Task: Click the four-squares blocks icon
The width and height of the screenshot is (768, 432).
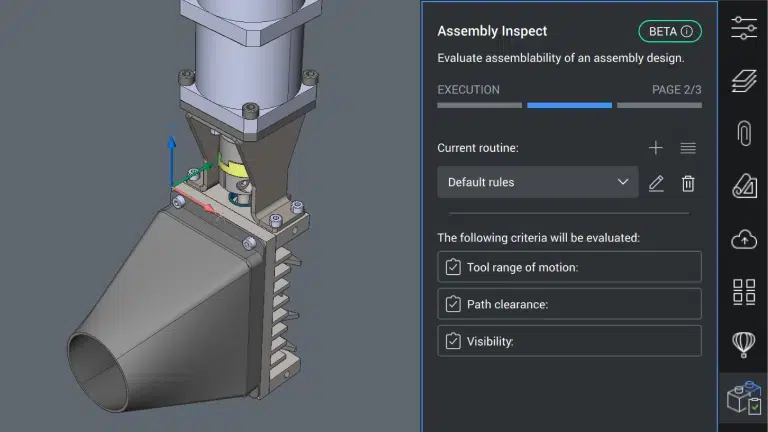Action: point(744,292)
